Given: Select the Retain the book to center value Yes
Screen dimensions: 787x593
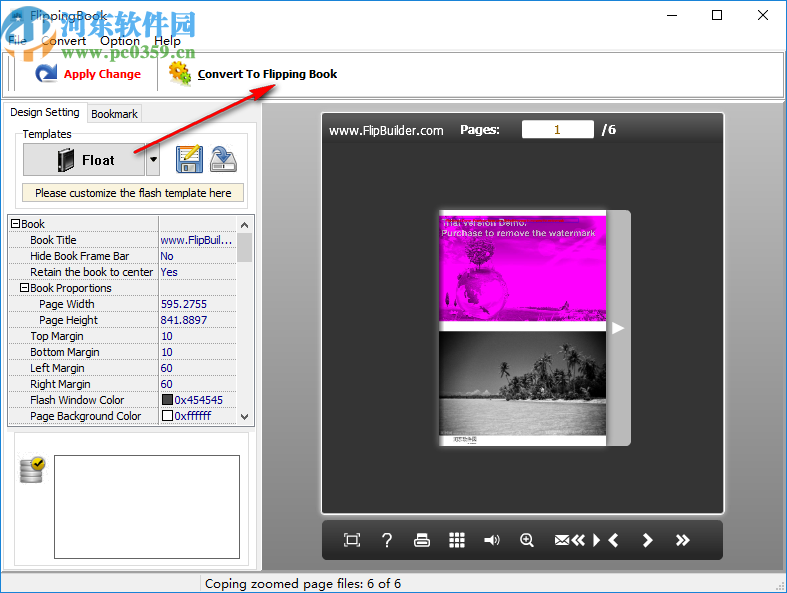Looking at the screenshot, I should click(x=197, y=272).
